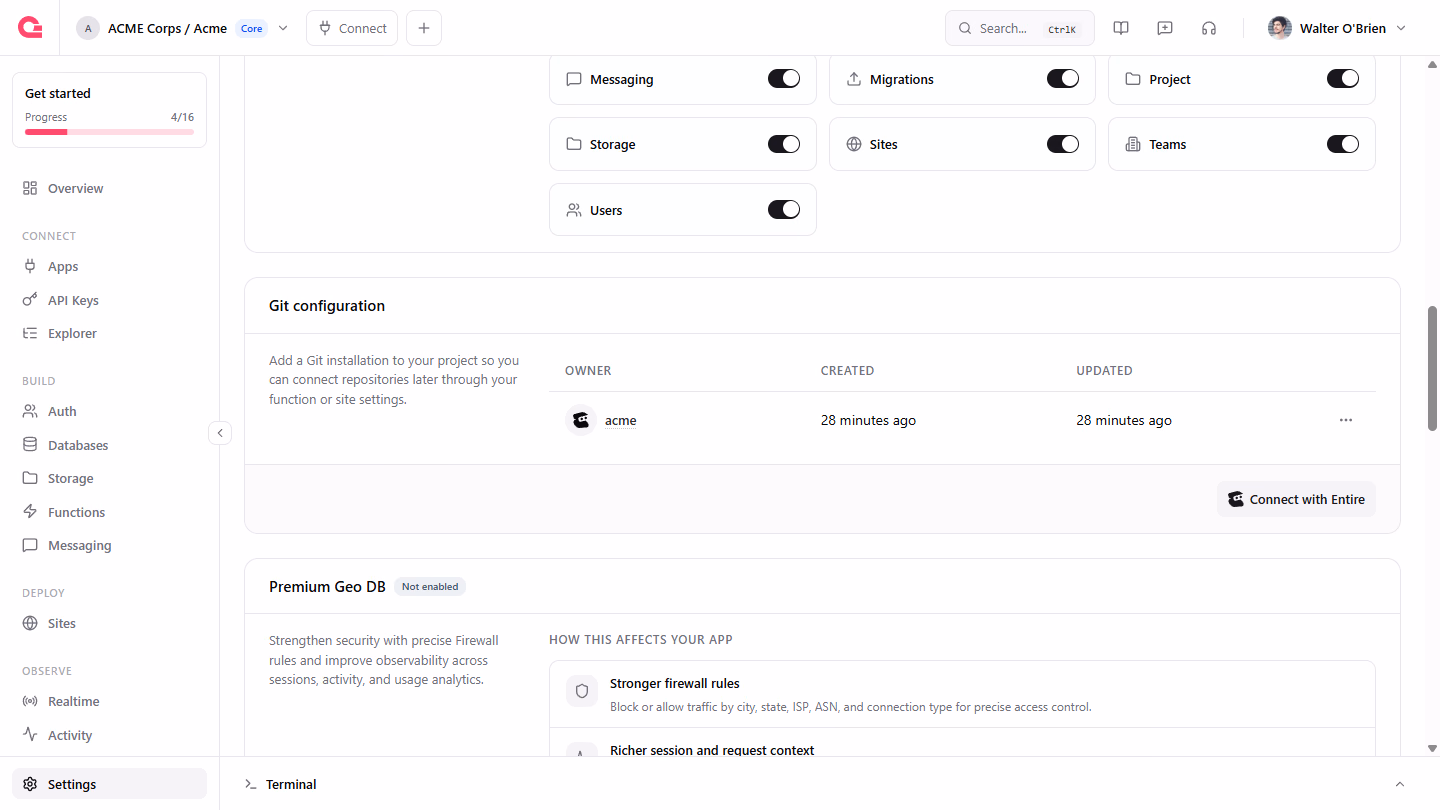Click the organization 'A' avatar badge

[x=88, y=28]
